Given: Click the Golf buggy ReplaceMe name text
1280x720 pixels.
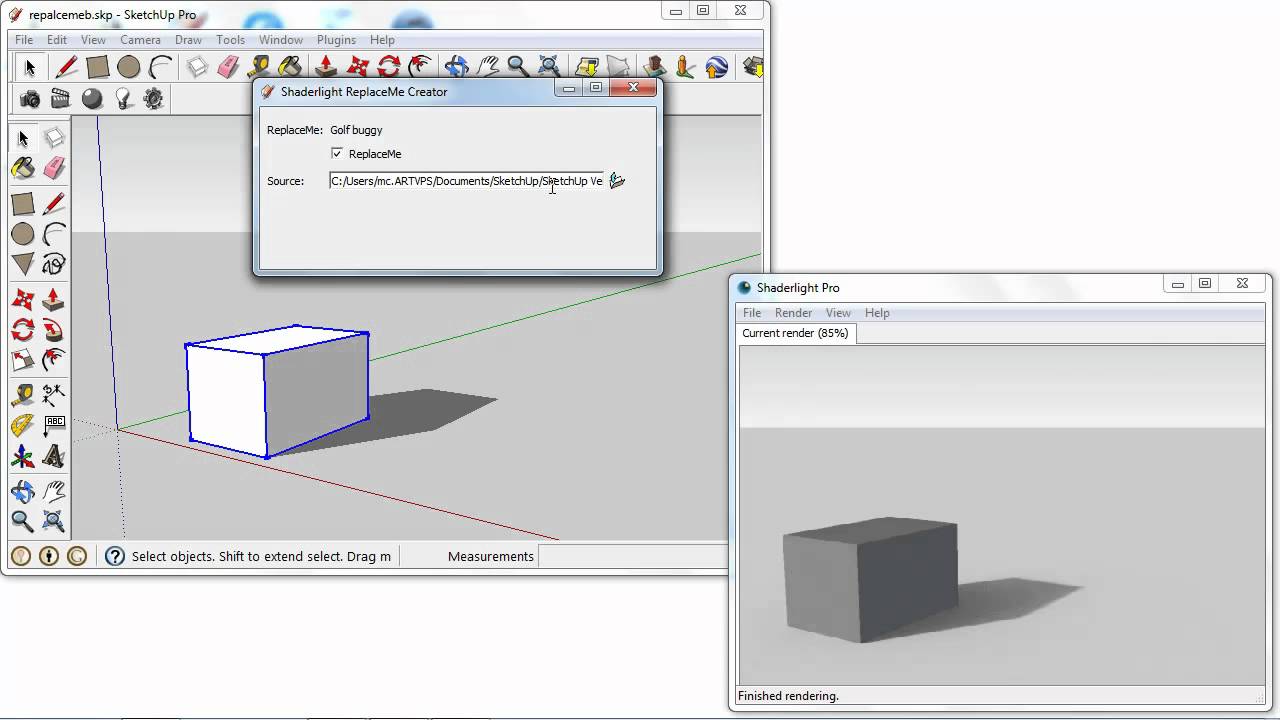Looking at the screenshot, I should click(x=356, y=130).
